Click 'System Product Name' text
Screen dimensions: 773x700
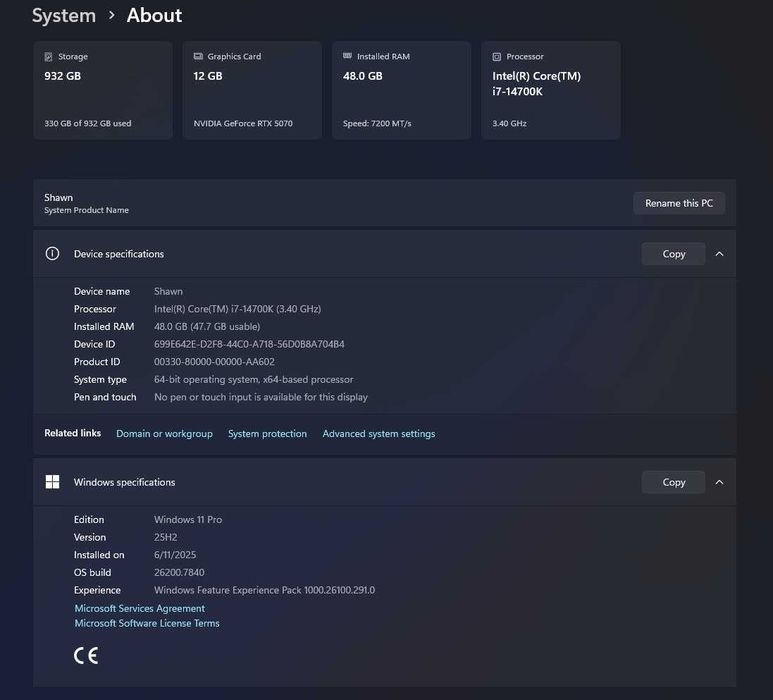click(x=86, y=210)
